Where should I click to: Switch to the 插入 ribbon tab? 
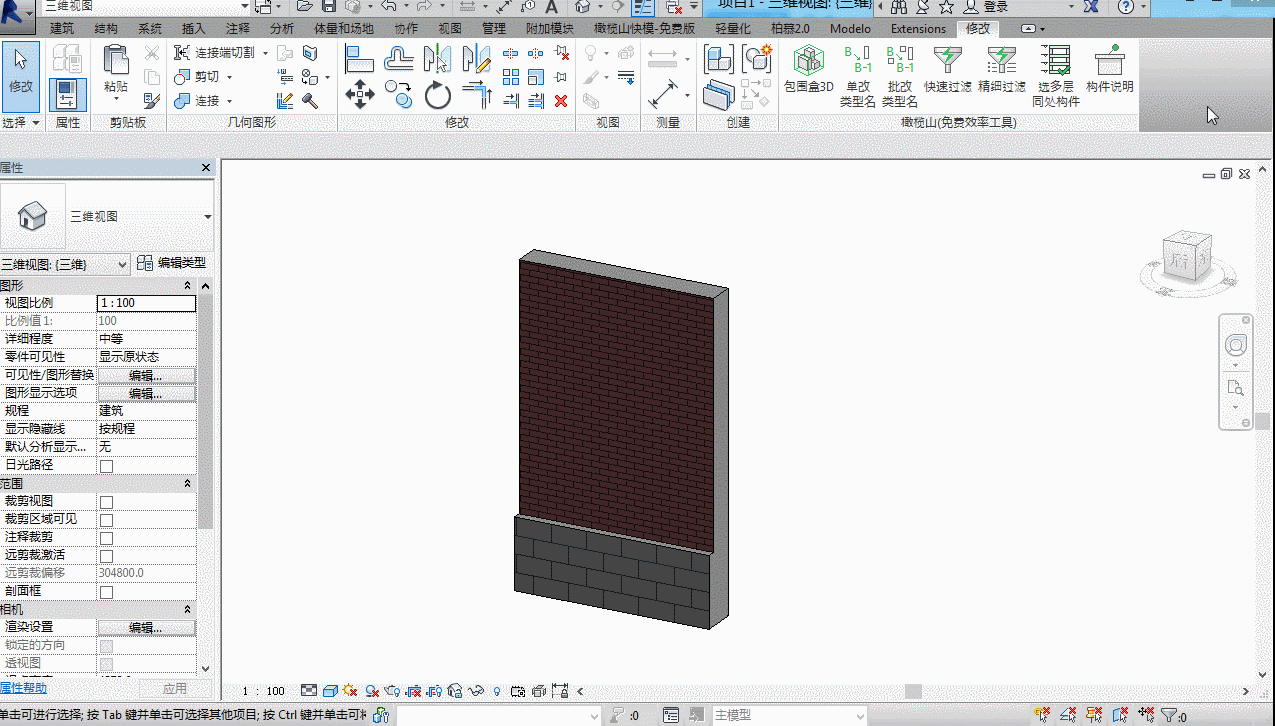click(194, 29)
